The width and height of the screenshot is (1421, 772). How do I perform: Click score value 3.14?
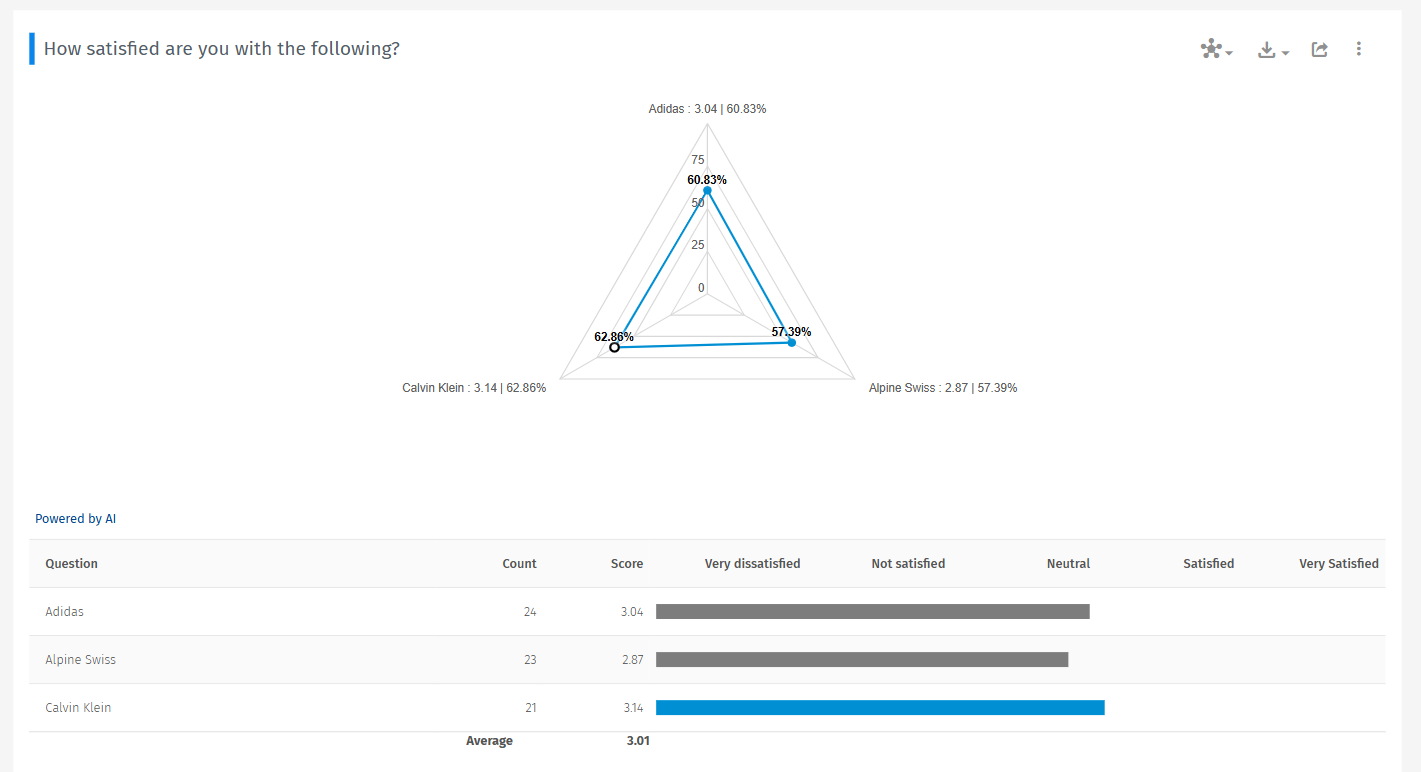[632, 707]
